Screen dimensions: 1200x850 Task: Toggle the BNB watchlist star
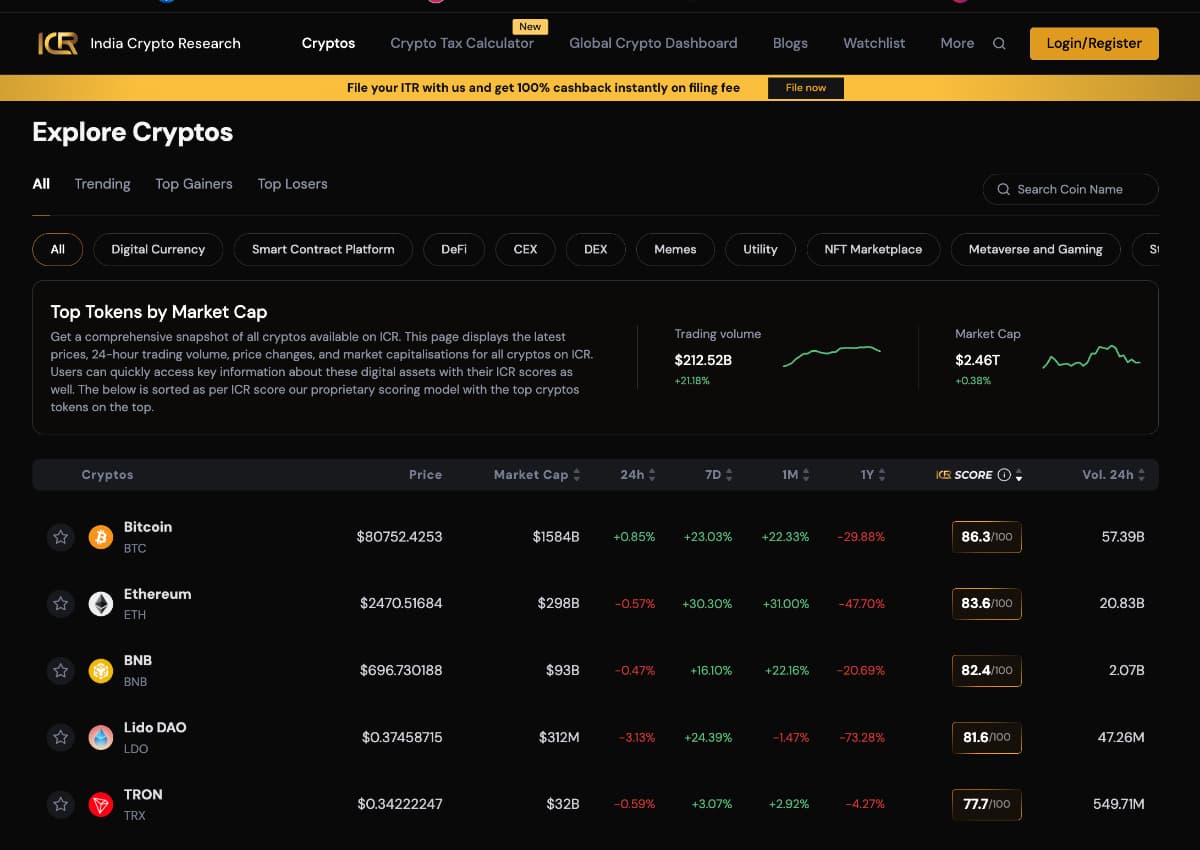point(61,670)
